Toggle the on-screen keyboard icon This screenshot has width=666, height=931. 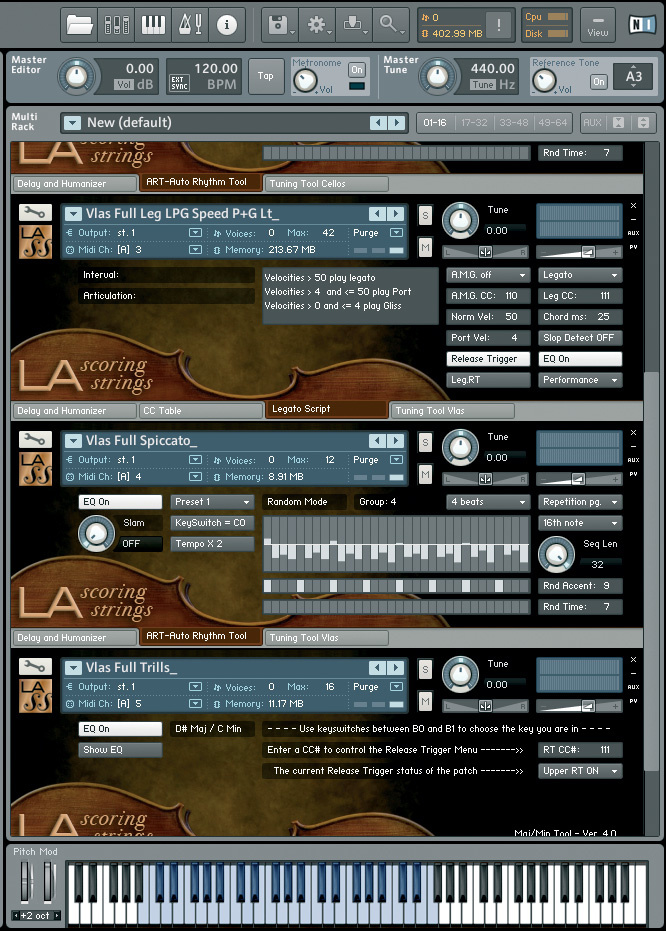coord(153,24)
